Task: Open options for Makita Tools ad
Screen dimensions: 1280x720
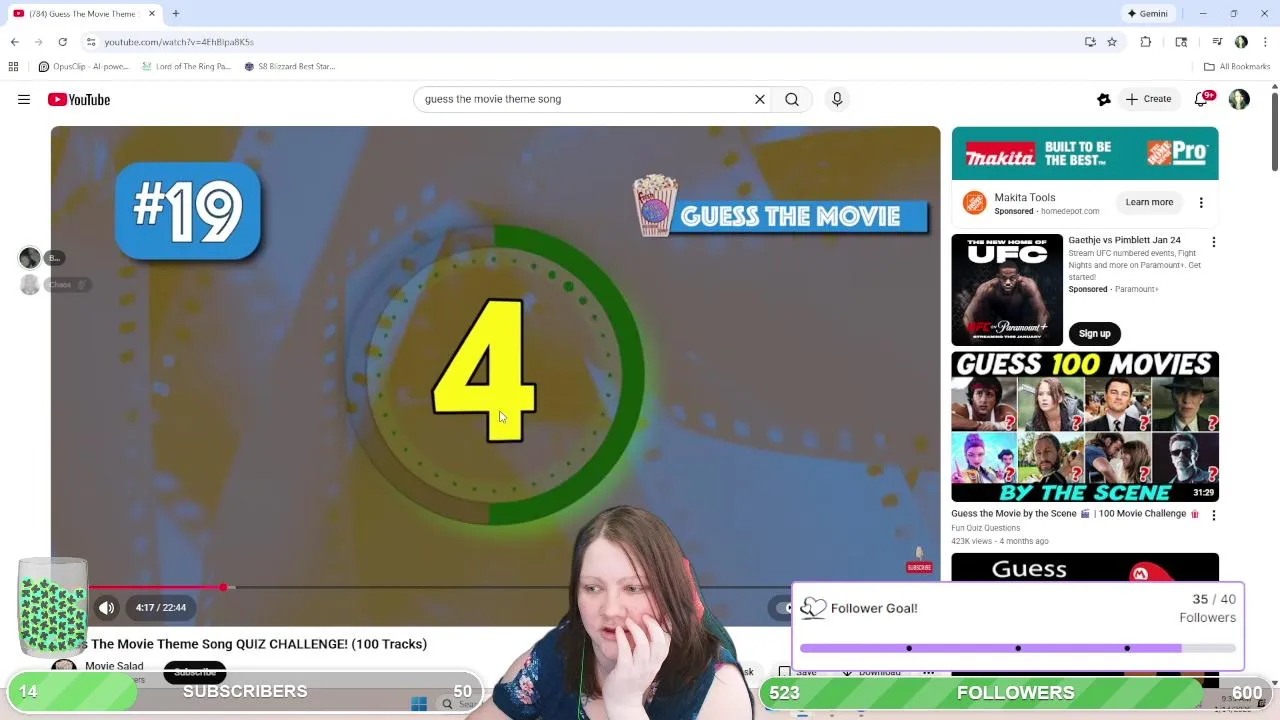Action: point(1201,202)
